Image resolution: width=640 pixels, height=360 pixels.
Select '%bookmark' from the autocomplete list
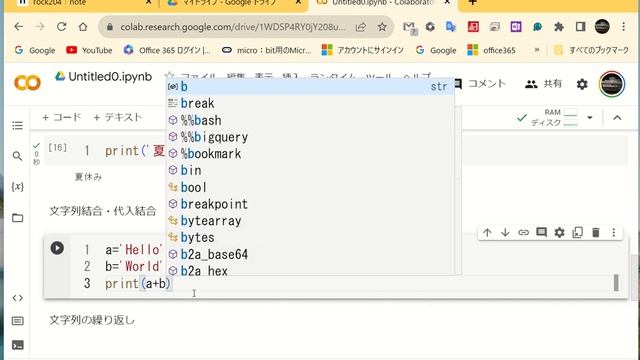pyautogui.click(x=310, y=153)
